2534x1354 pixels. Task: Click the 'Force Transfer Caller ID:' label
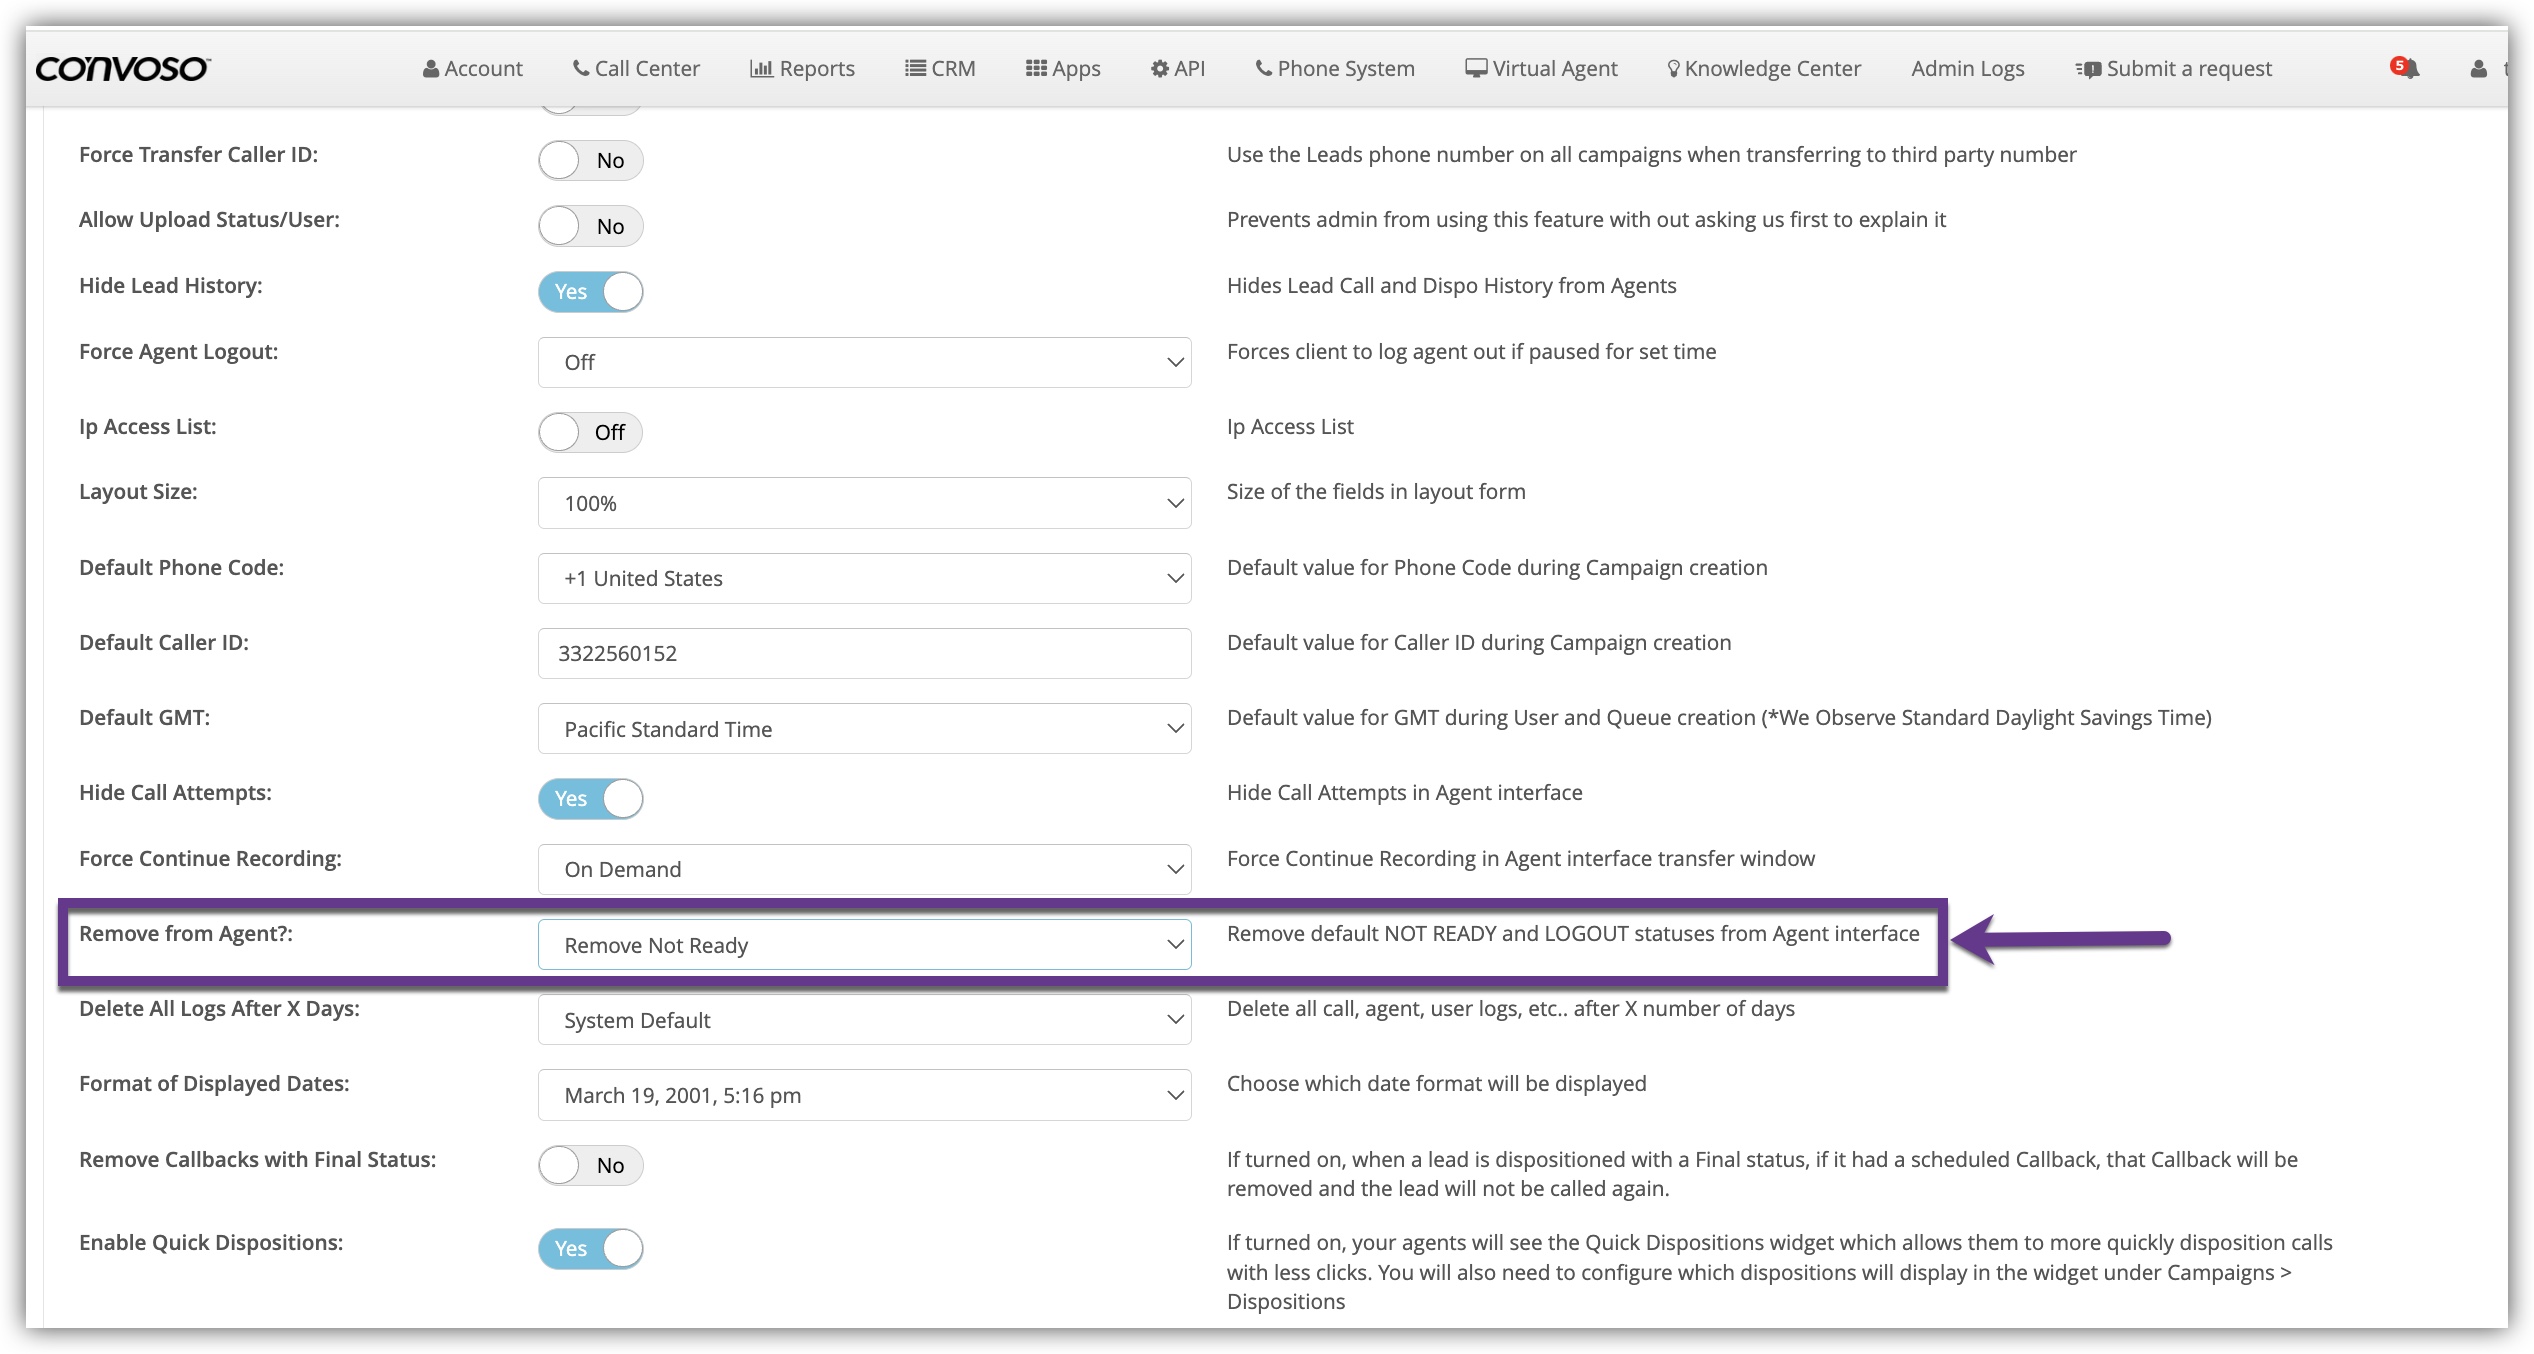198,154
